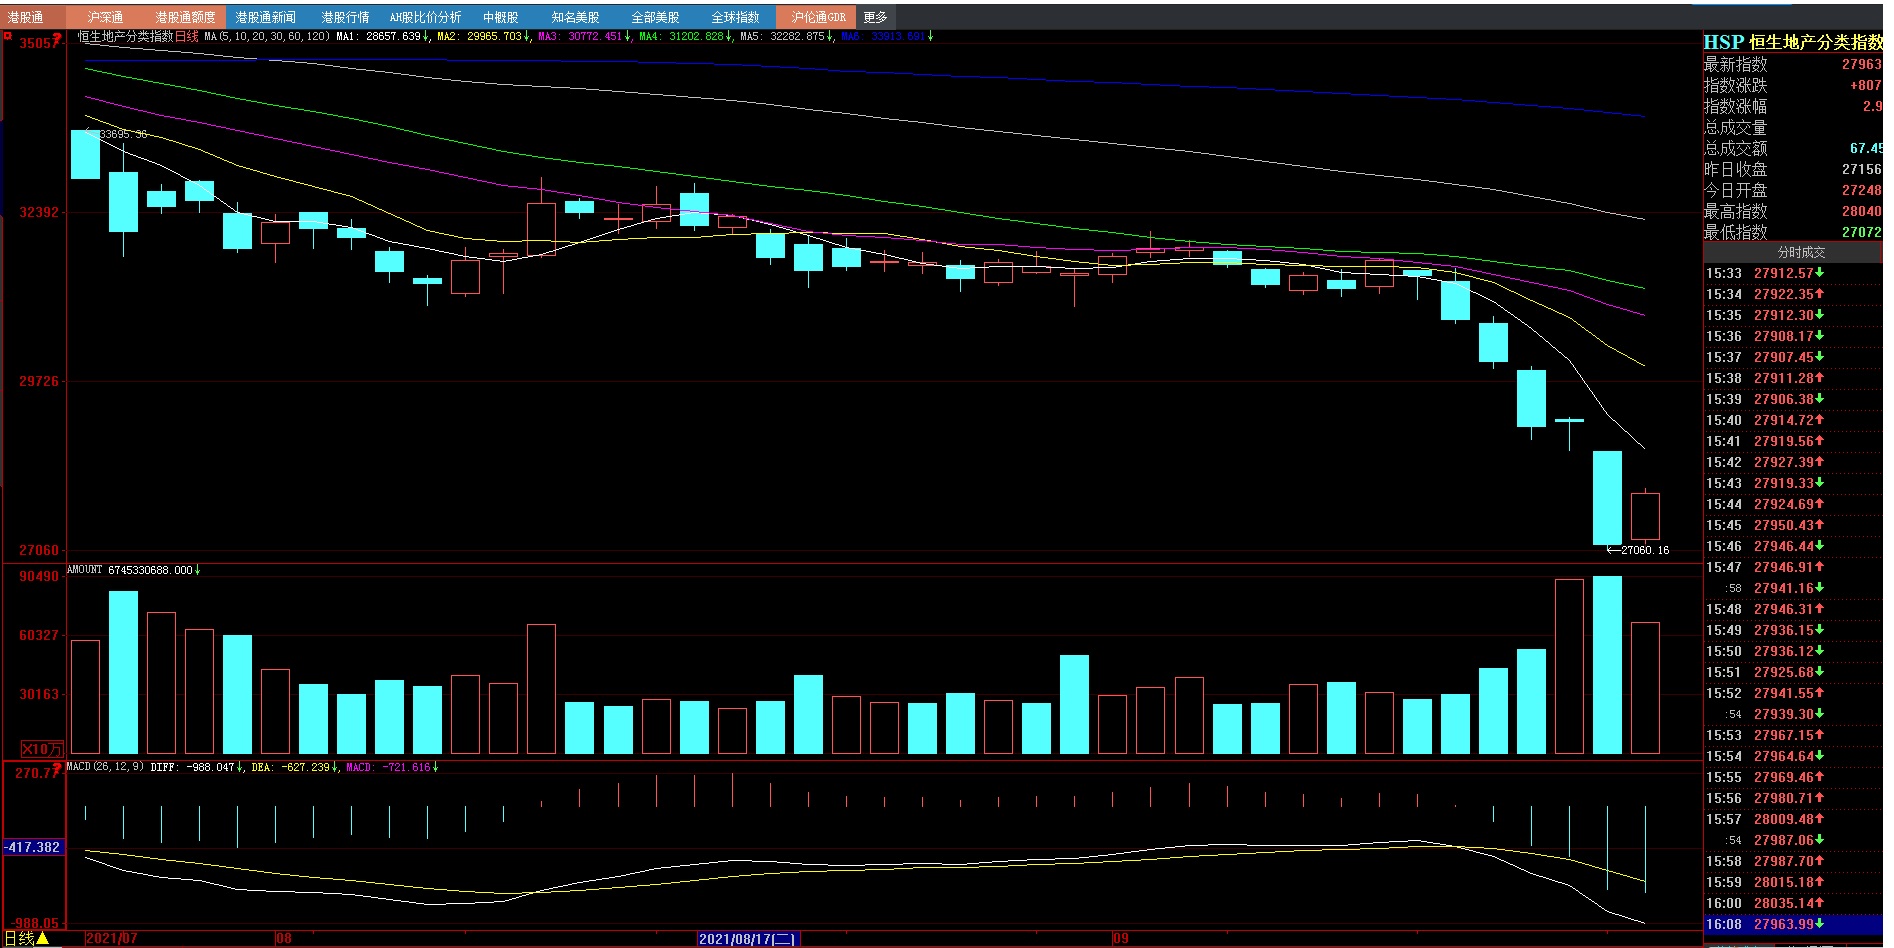Select the 沪伦通GDR tab

click(x=818, y=17)
